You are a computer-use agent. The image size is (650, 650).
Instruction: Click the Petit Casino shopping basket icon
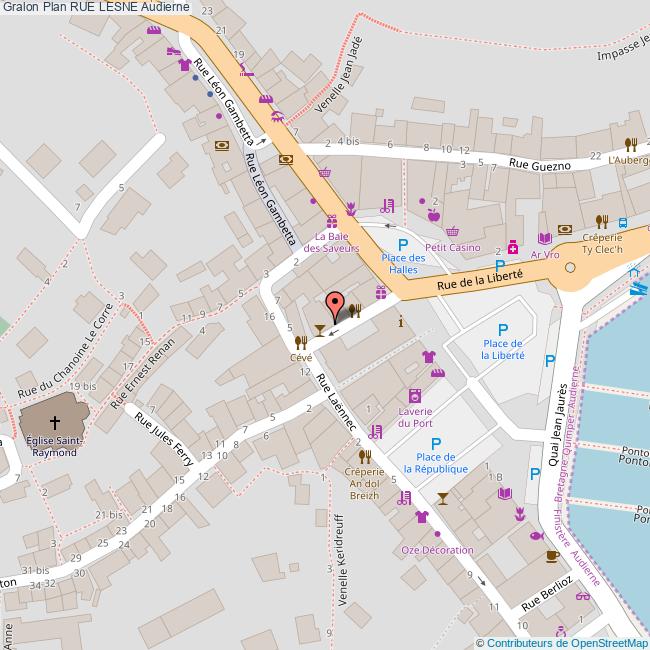pos(452,230)
